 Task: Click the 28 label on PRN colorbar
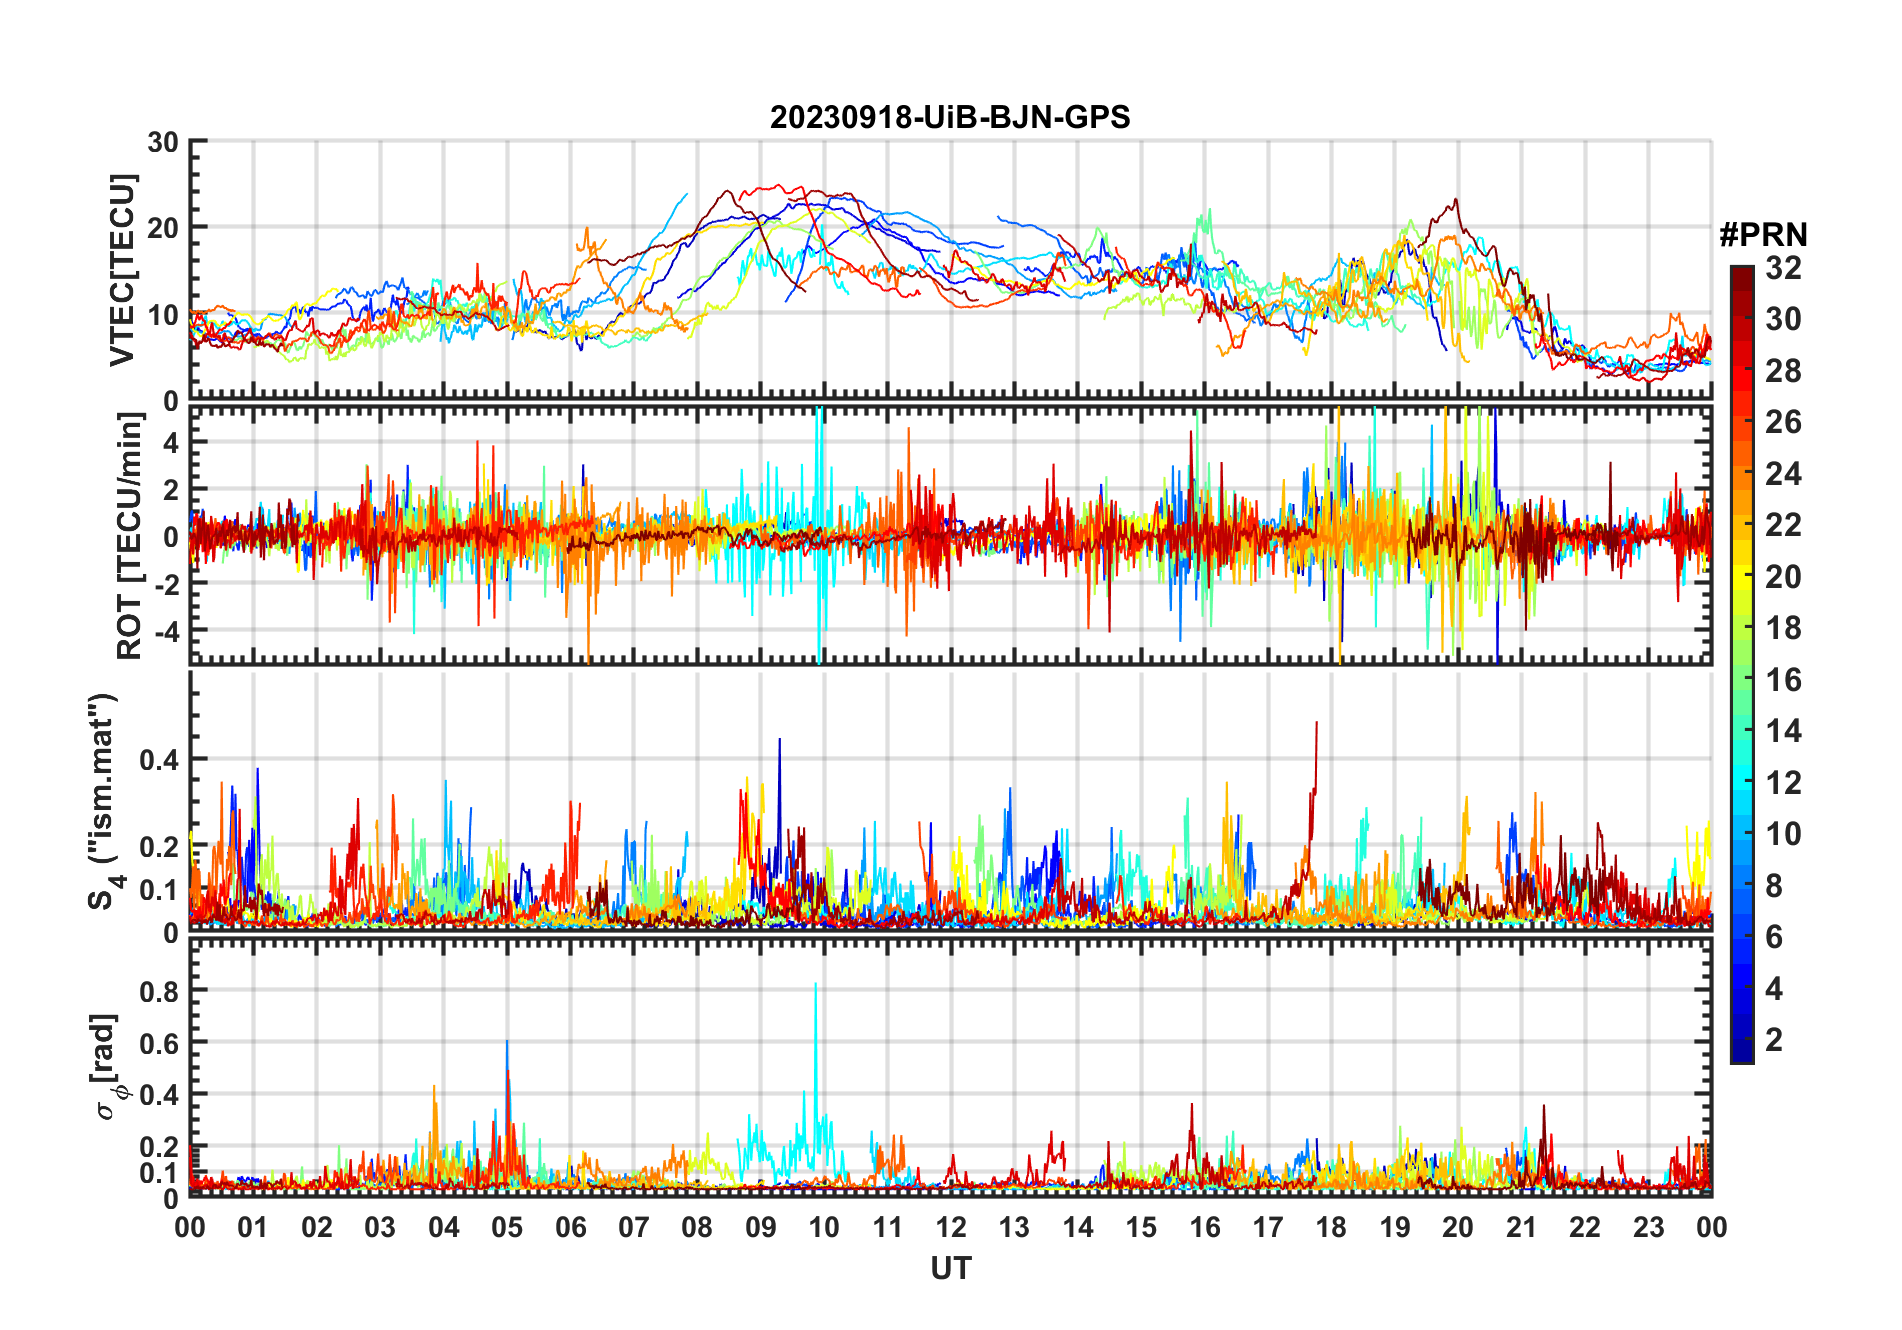[1784, 370]
